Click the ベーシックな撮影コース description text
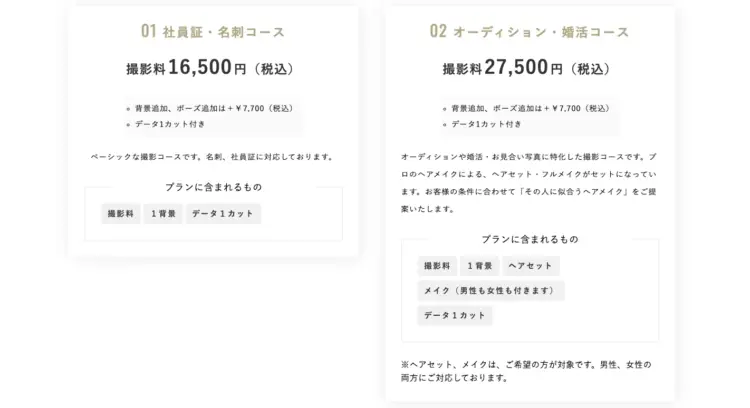 pos(213,157)
